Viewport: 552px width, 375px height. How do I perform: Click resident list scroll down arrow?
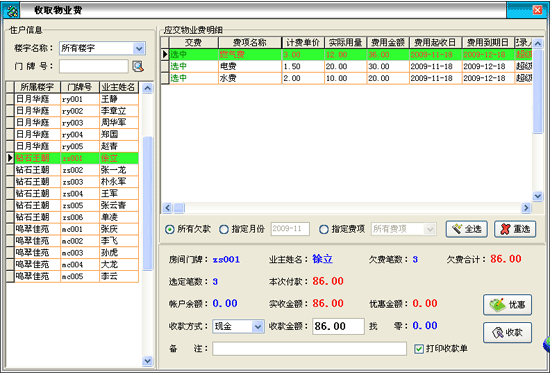tap(148, 361)
